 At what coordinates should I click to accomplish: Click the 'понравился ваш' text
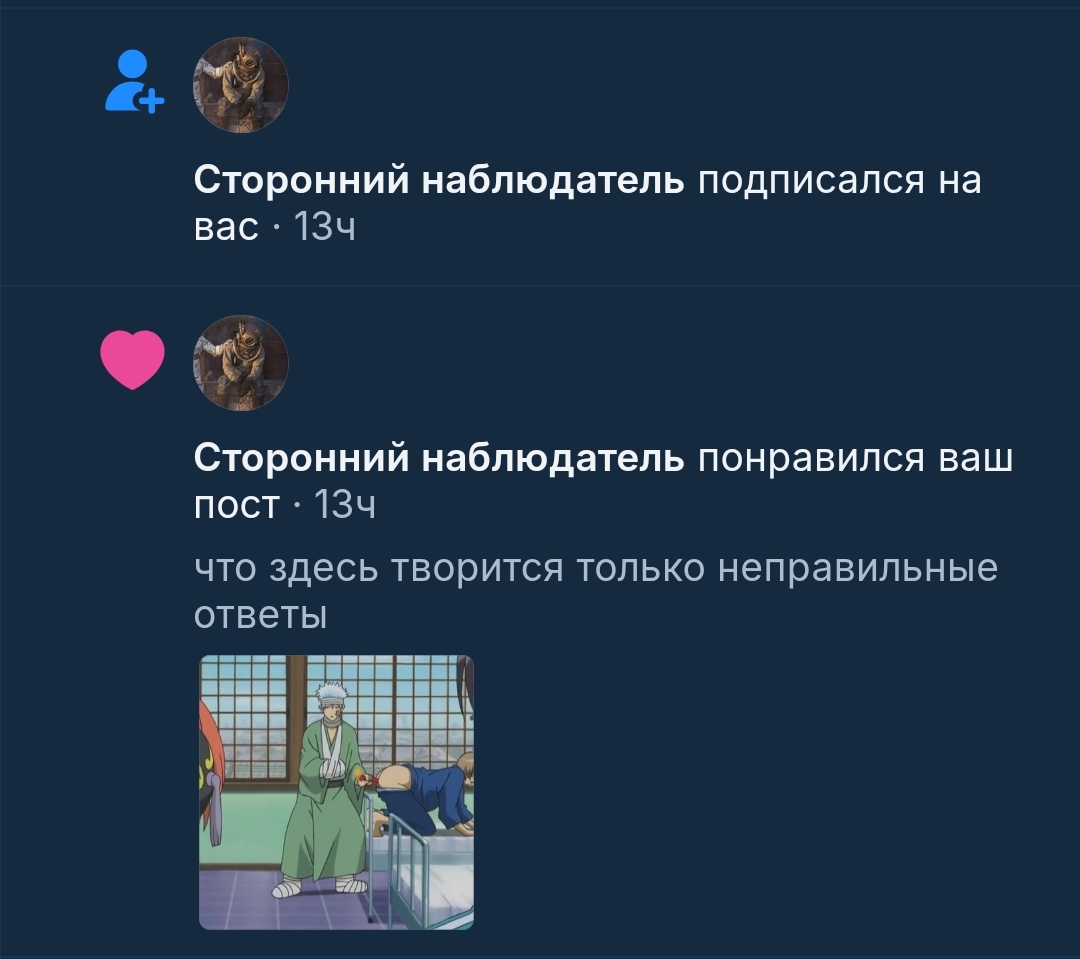click(855, 458)
